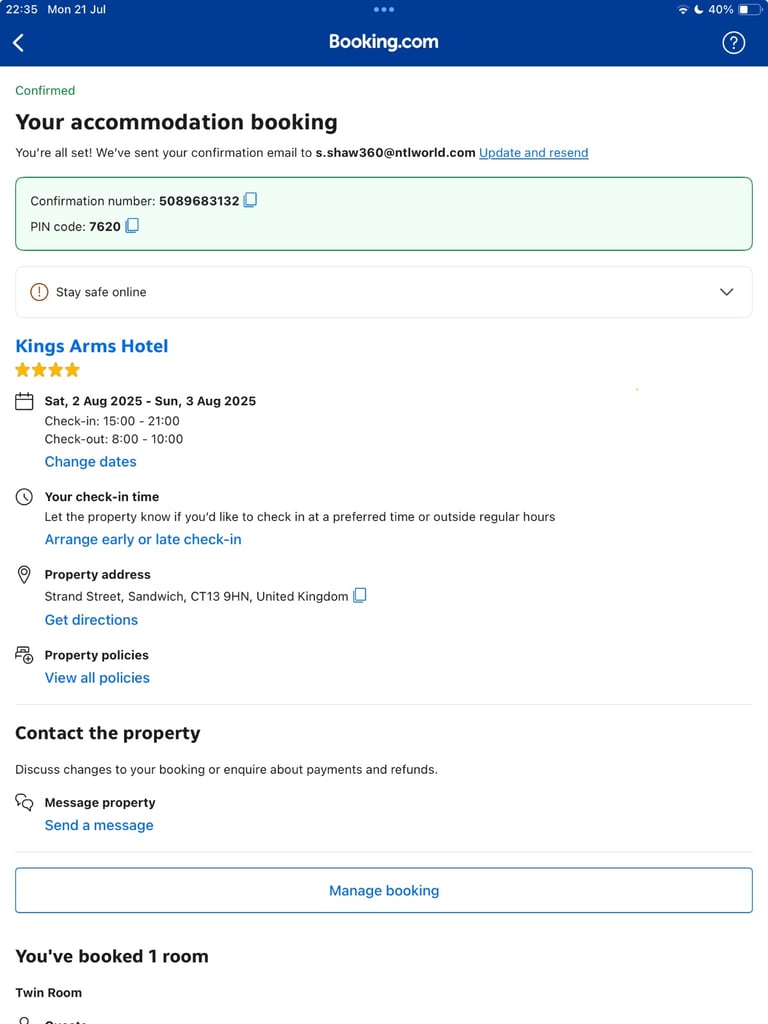Tap the map pin icon by address
This screenshot has width=768, height=1024.
[24, 575]
